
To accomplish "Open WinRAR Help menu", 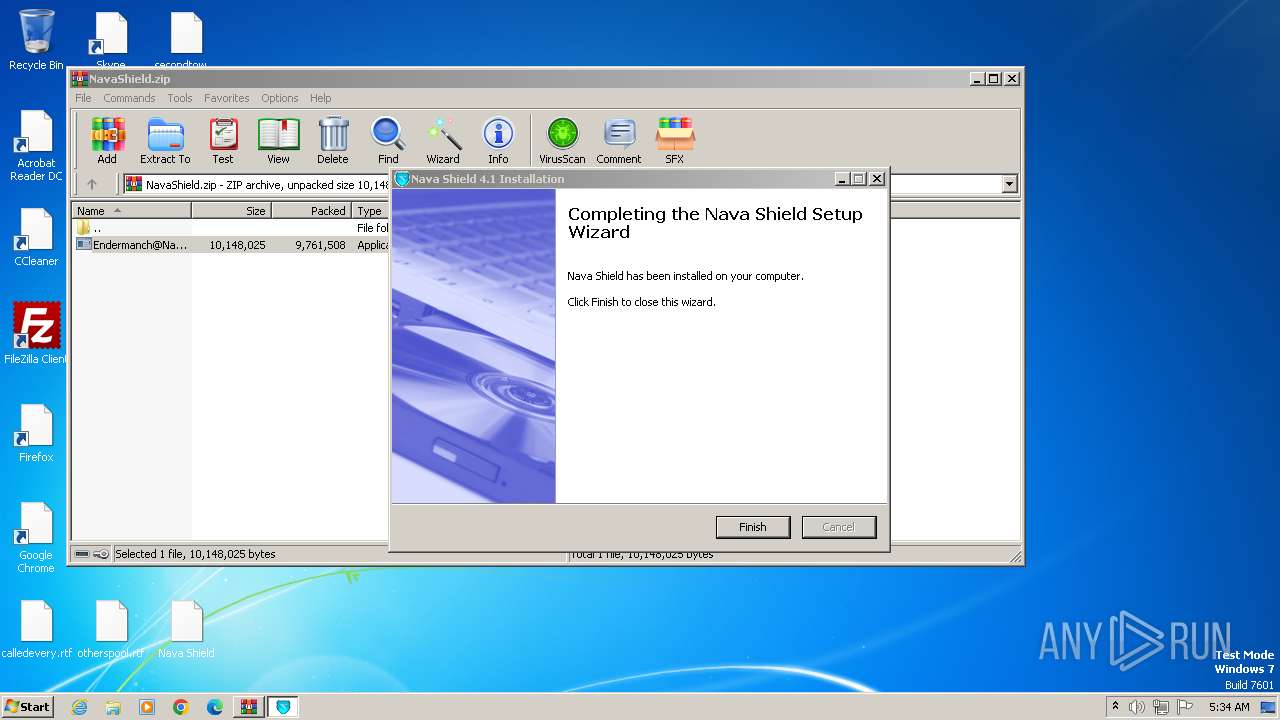I will coord(320,98).
